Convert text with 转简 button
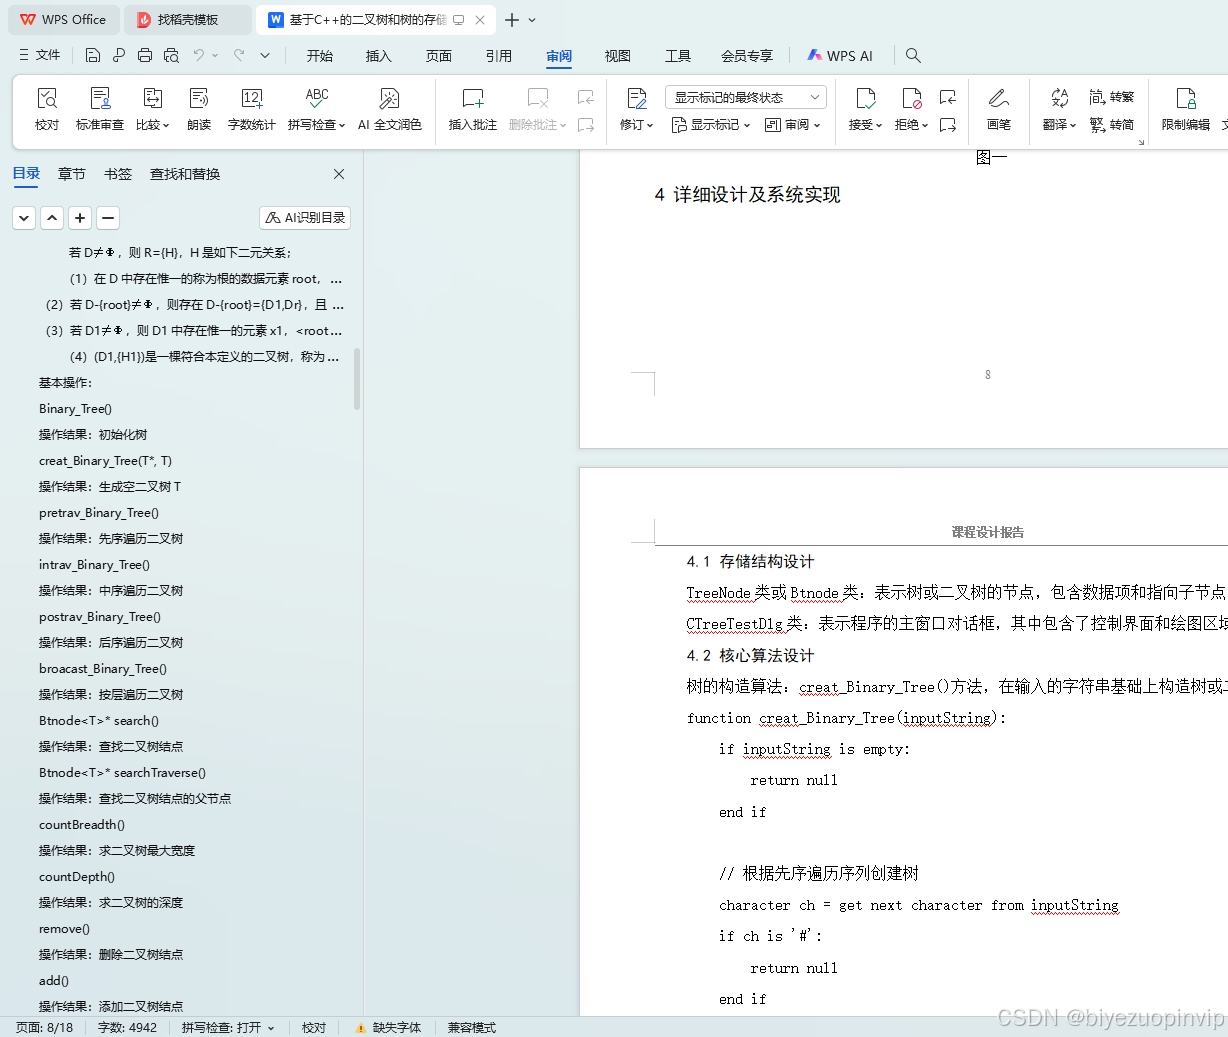Screen dimensions: 1228x1037 (1111, 125)
